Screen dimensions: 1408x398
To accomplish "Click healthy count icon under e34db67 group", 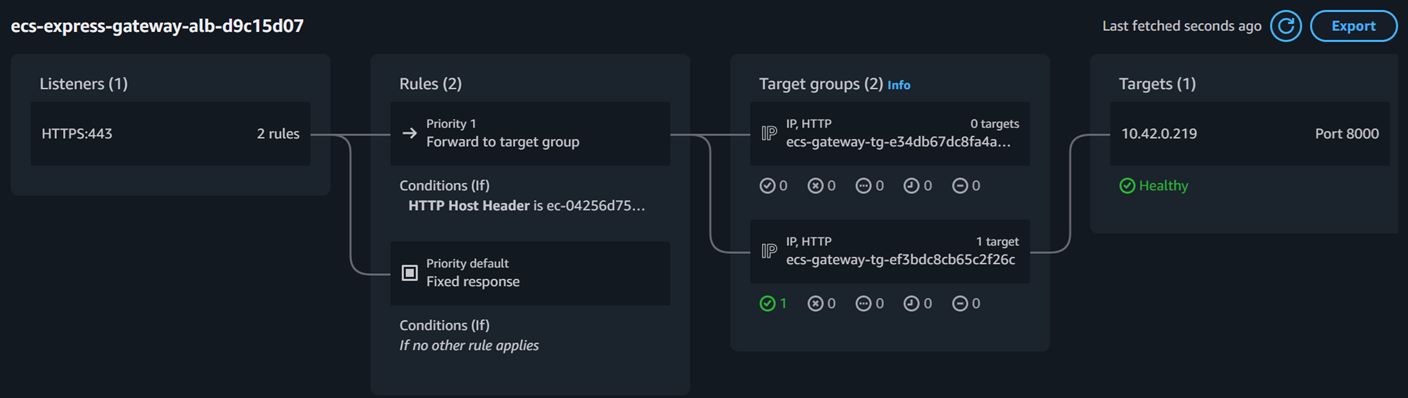I will (767, 186).
